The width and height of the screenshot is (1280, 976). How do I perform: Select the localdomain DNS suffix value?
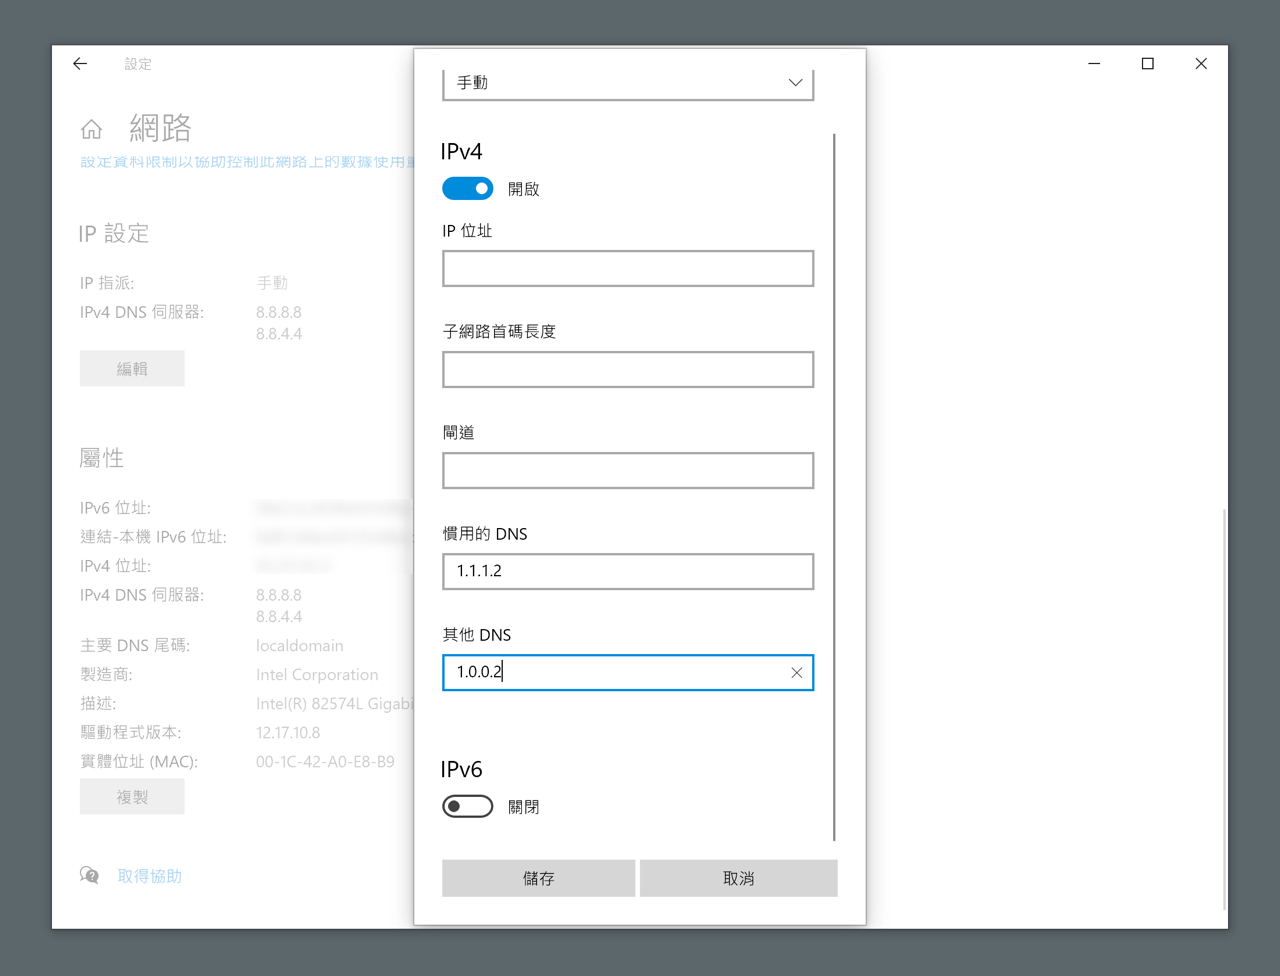(x=300, y=646)
